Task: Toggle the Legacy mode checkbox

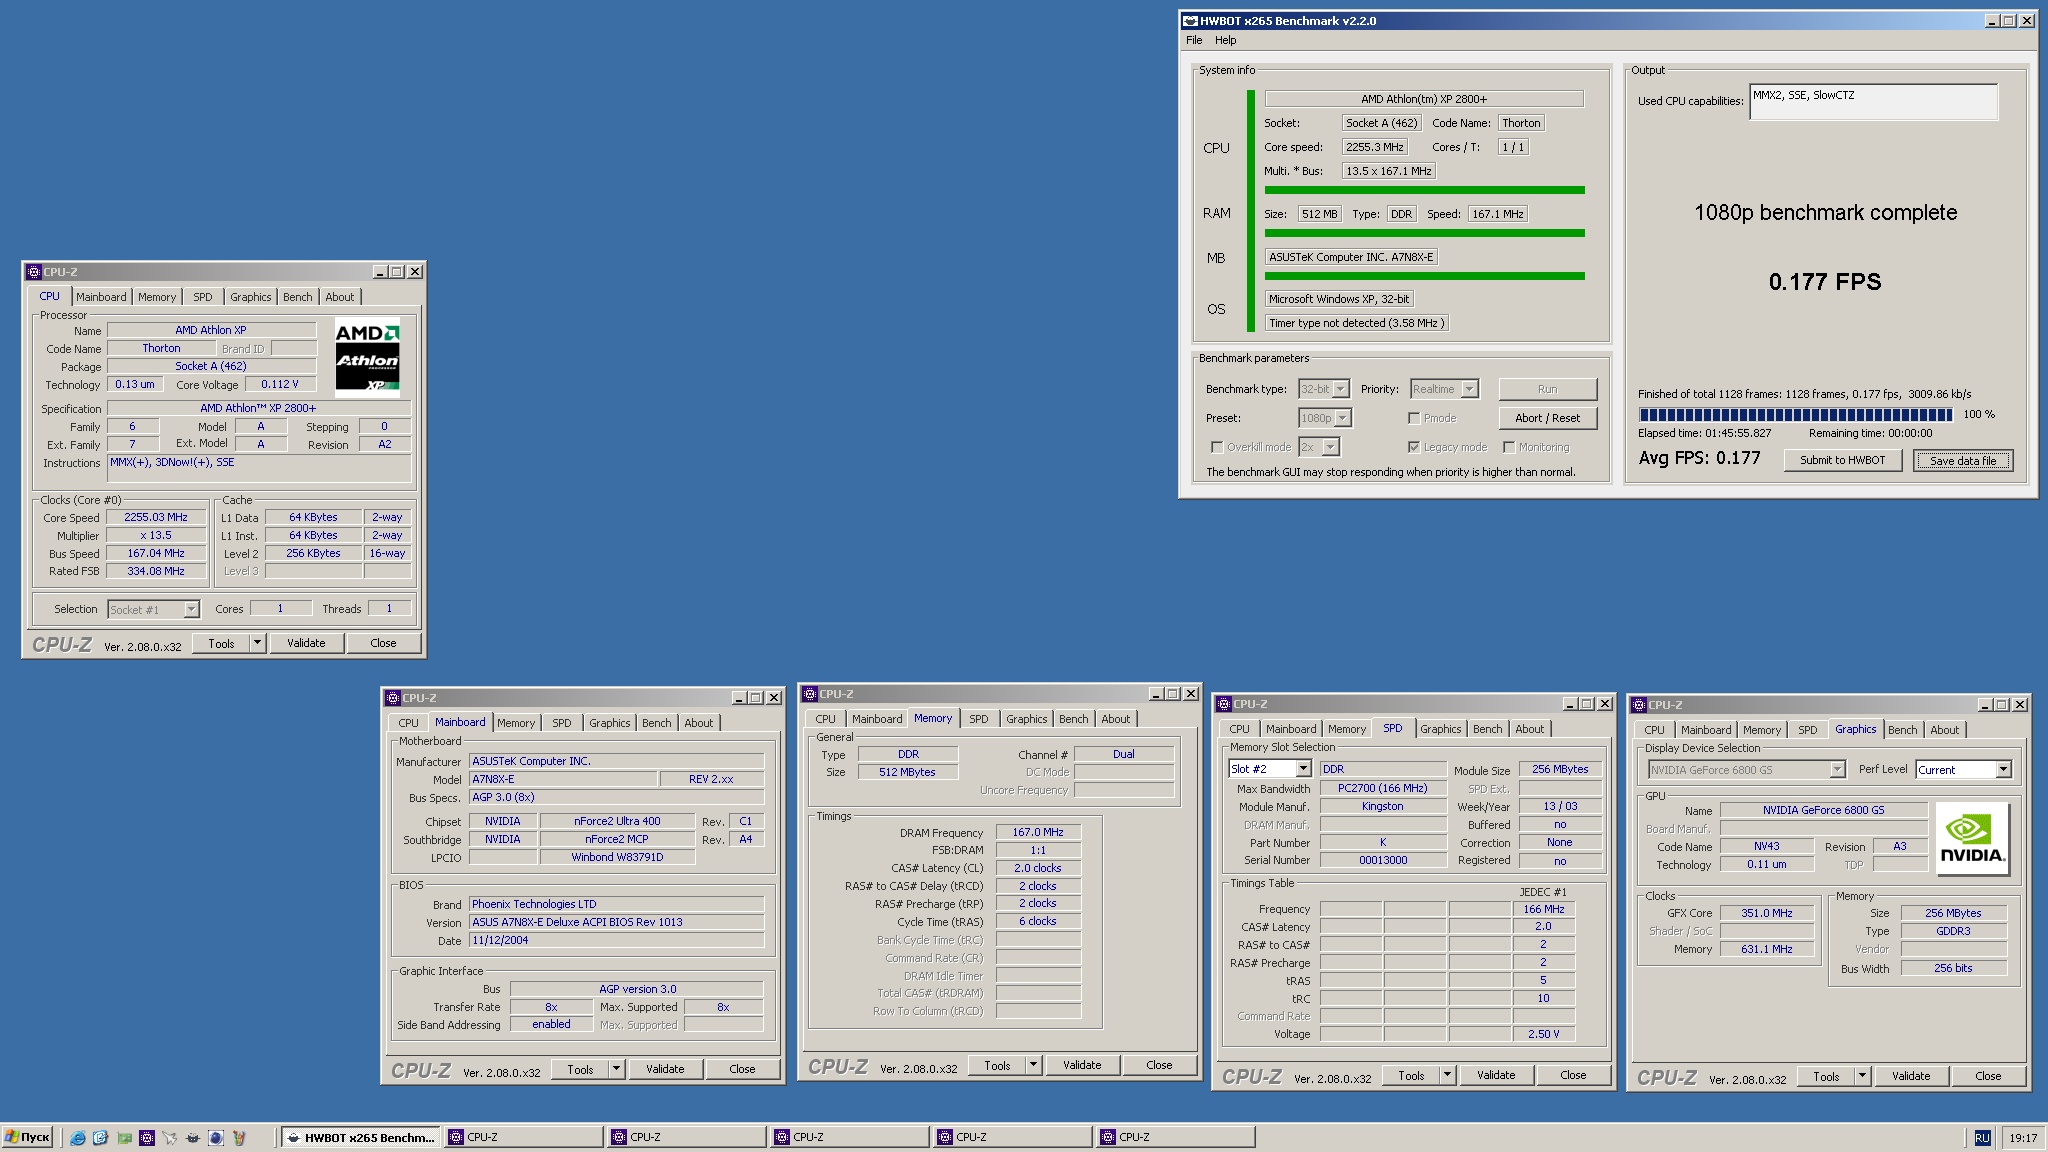Action: pyautogui.click(x=1414, y=447)
